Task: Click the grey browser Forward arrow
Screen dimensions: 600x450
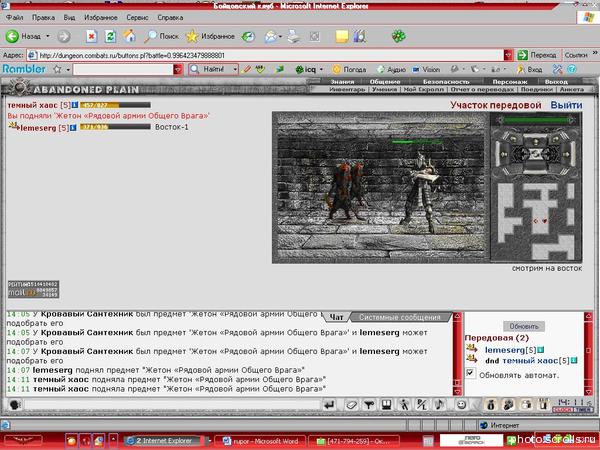Action: coord(64,36)
